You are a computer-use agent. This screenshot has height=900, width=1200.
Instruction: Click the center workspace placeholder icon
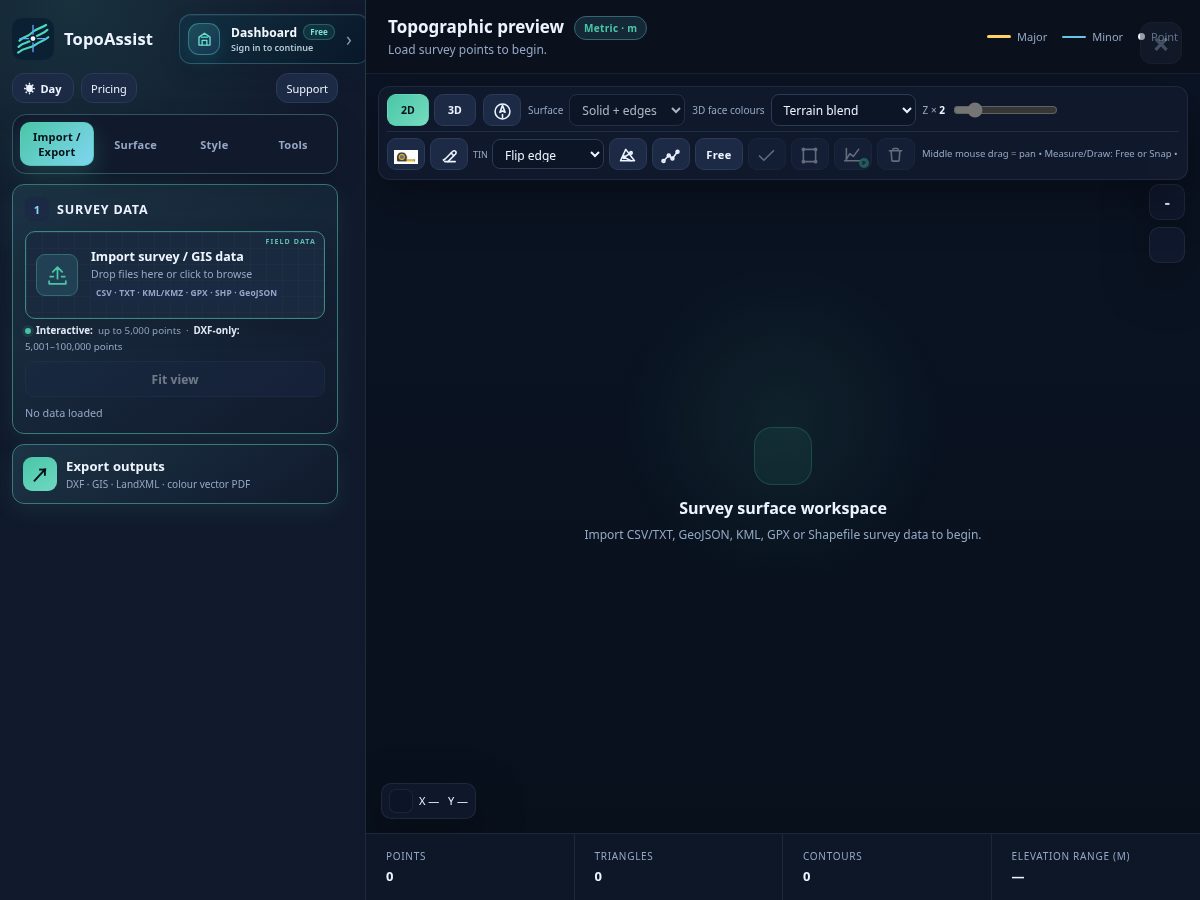782,456
